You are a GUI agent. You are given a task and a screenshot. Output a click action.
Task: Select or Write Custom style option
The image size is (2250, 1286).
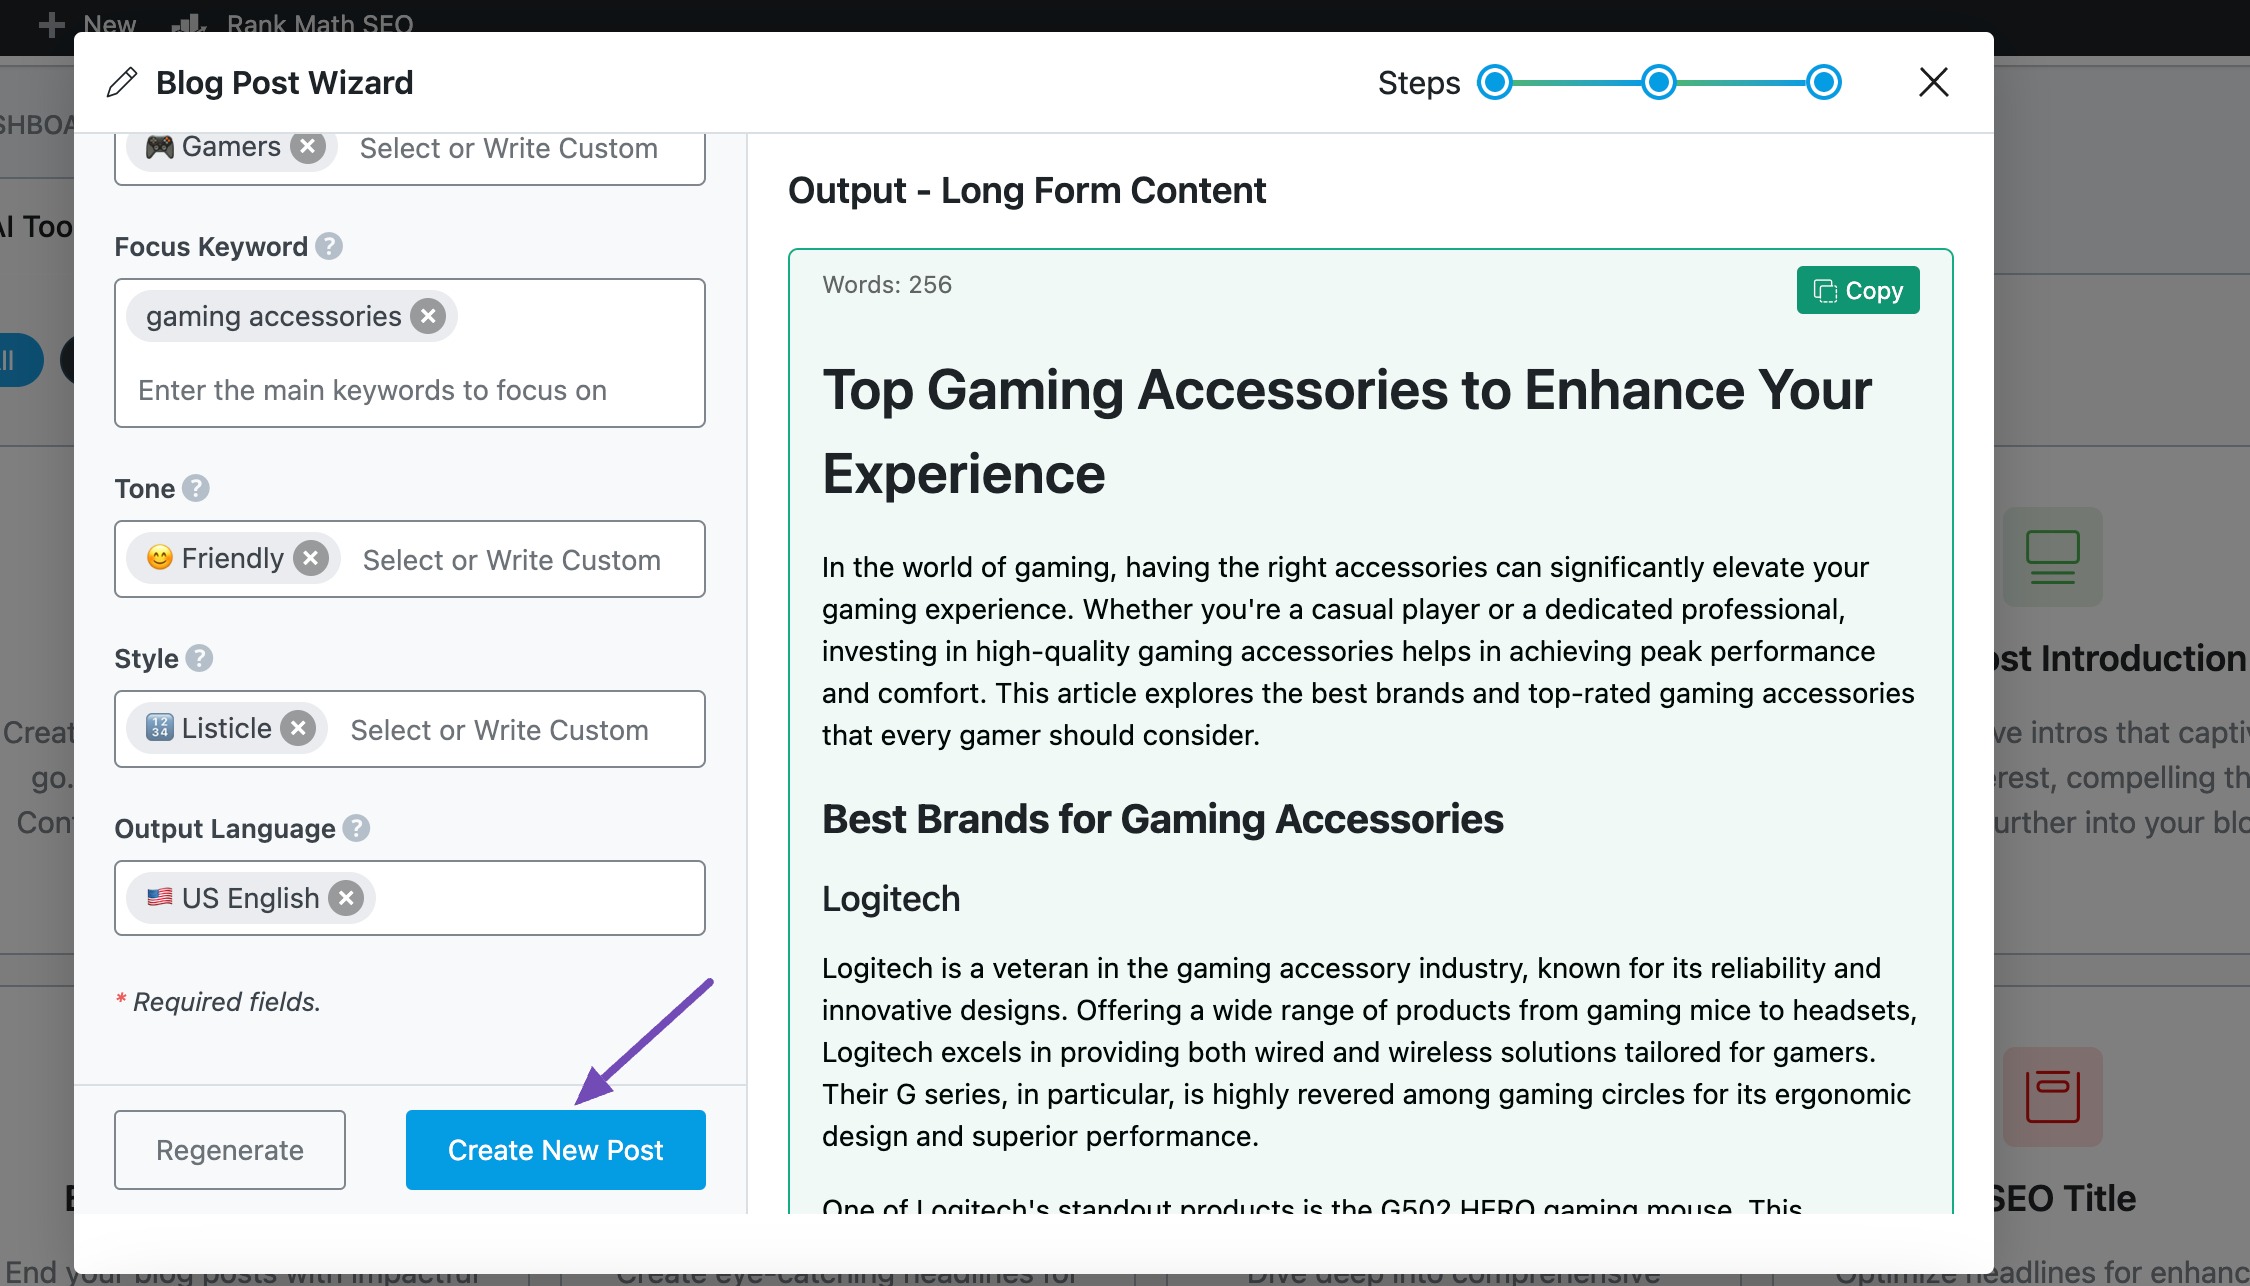(x=499, y=728)
